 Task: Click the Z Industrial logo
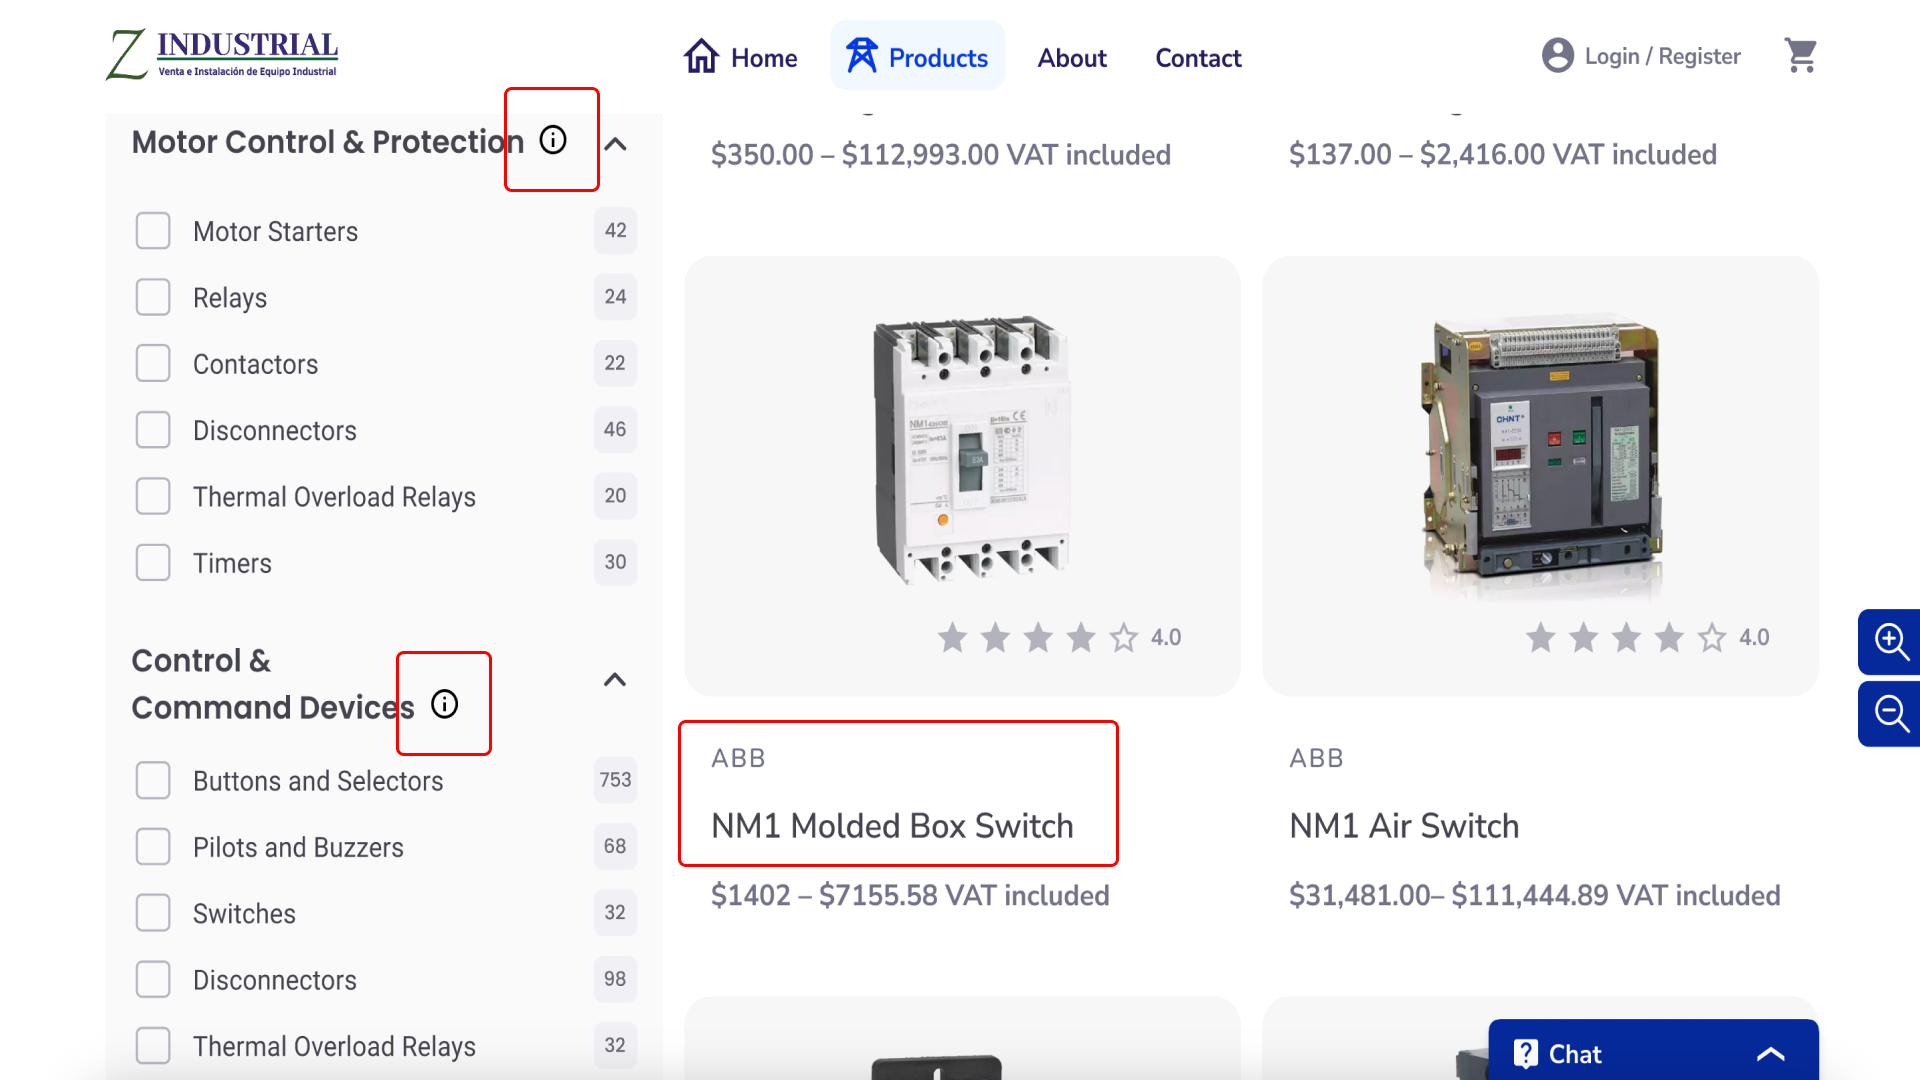pos(222,54)
